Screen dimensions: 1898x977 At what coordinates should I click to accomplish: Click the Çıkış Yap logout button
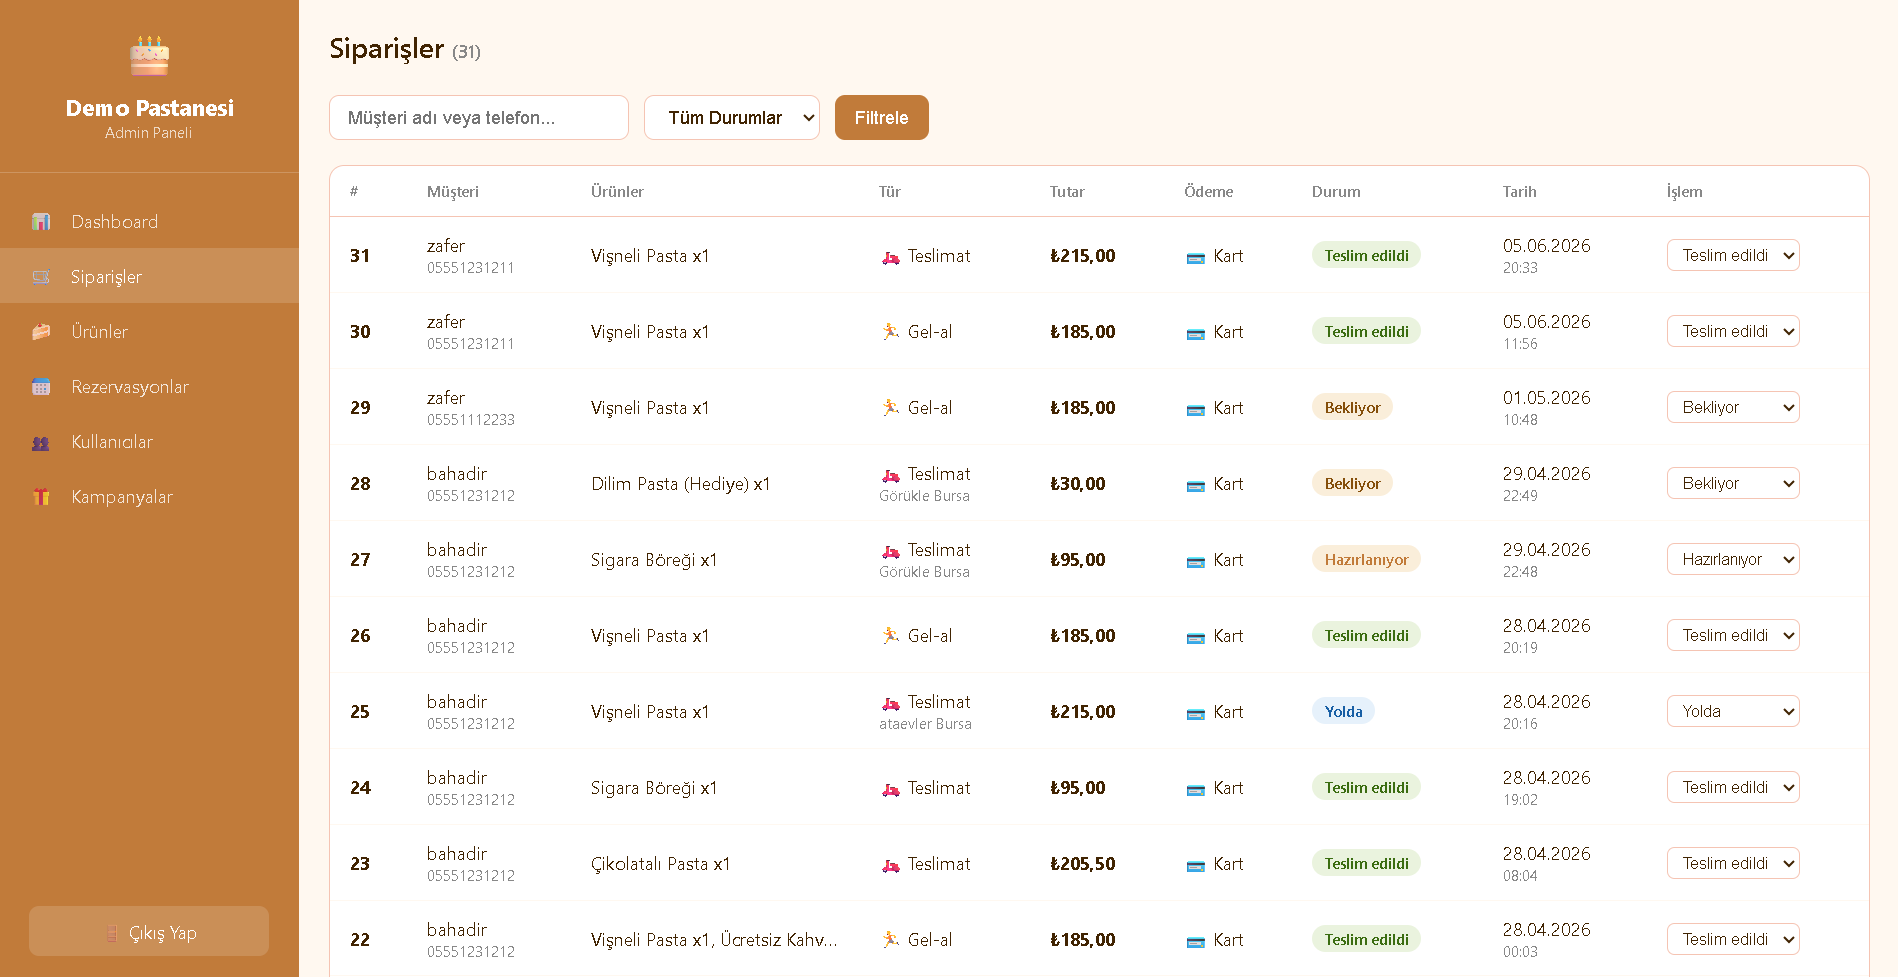[149, 932]
